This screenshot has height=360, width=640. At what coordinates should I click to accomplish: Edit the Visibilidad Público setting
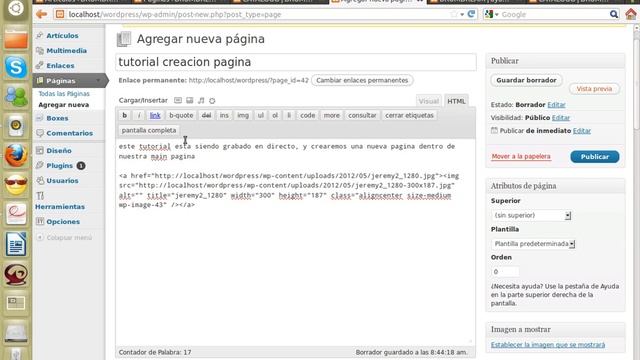pyautogui.click(x=561, y=118)
